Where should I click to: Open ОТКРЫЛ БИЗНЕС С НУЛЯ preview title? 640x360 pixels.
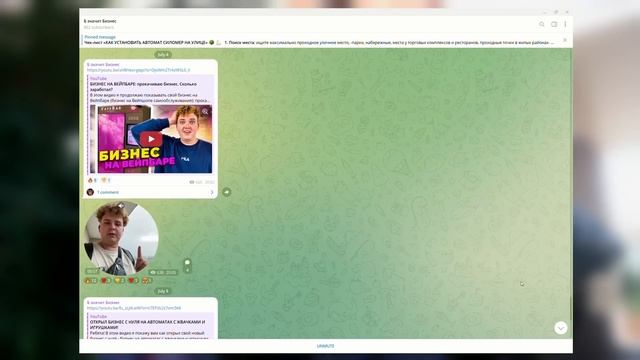click(x=147, y=324)
